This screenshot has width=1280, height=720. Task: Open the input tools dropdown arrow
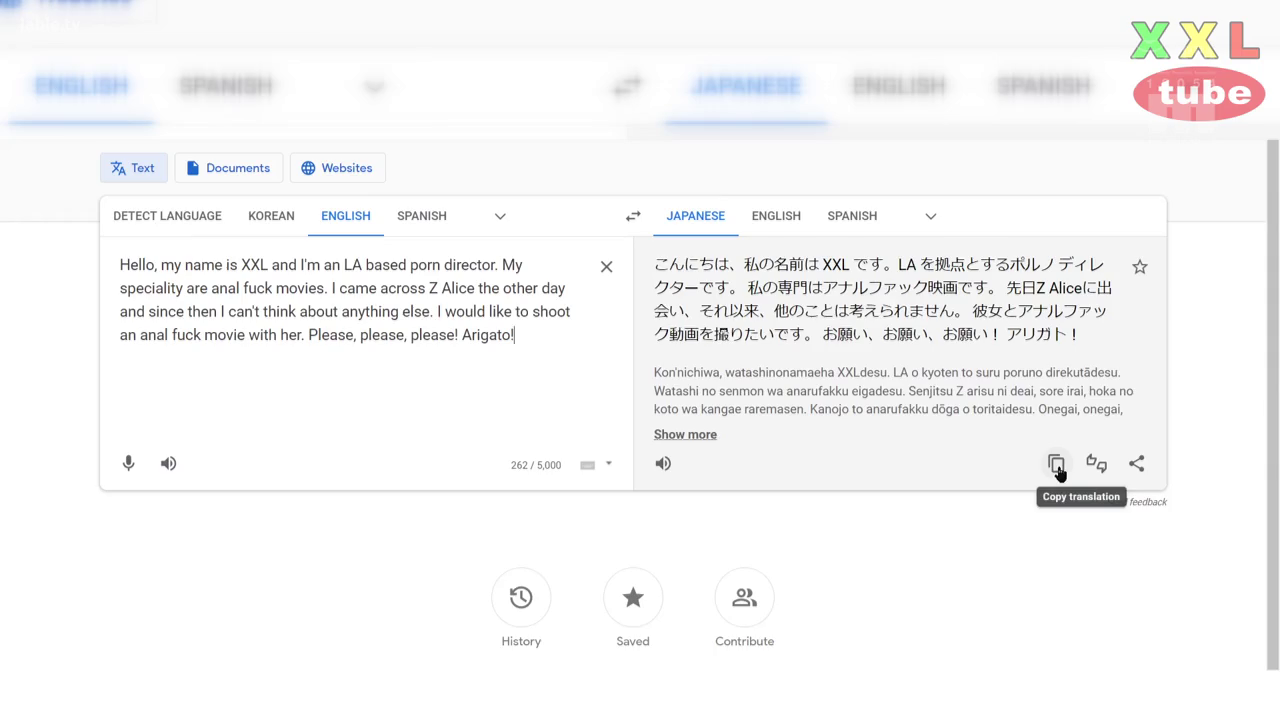[x=608, y=464]
